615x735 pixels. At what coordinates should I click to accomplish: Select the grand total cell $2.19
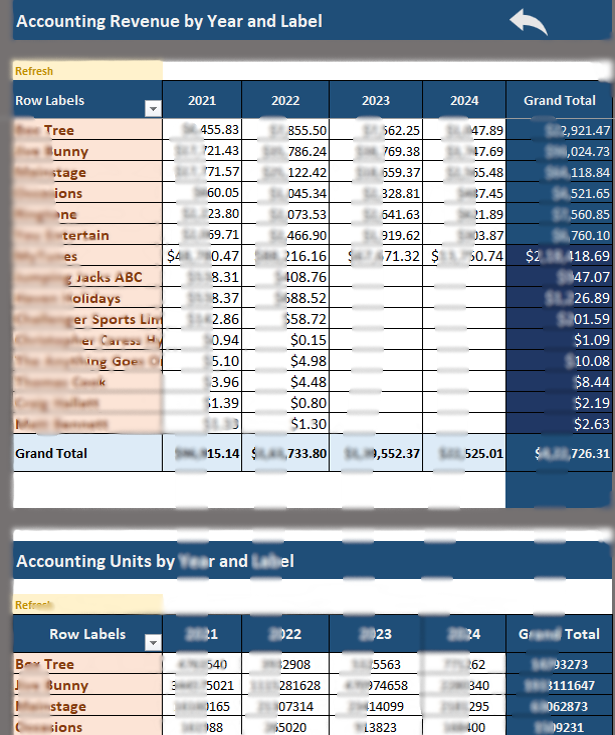559,403
